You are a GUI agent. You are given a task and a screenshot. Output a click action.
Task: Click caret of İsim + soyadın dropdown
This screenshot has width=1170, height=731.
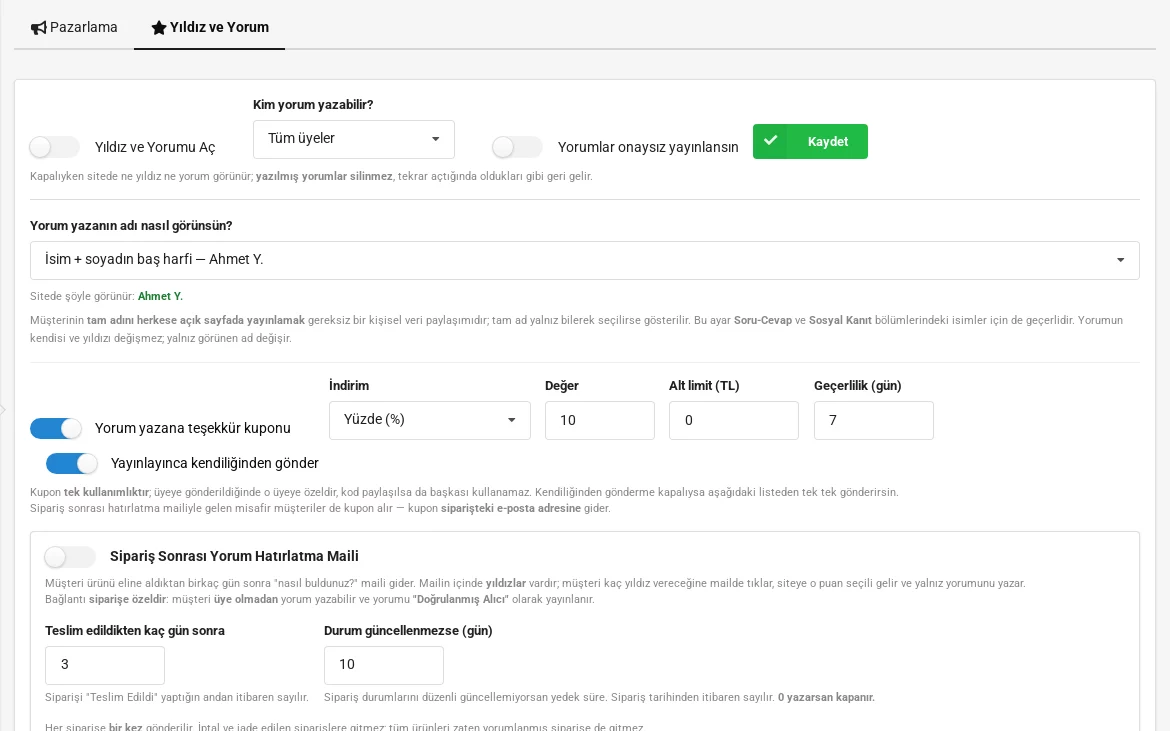(1120, 260)
